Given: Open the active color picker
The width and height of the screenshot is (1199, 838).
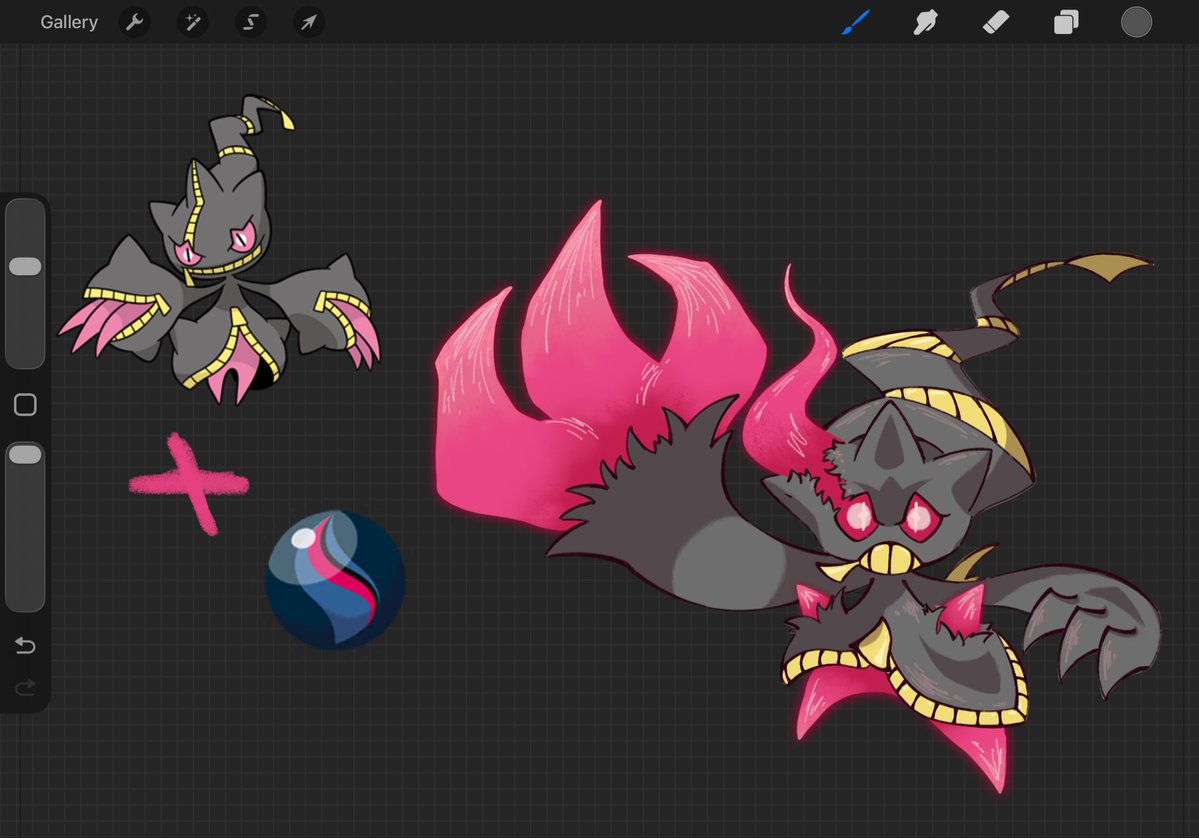Looking at the screenshot, I should point(1136,22).
